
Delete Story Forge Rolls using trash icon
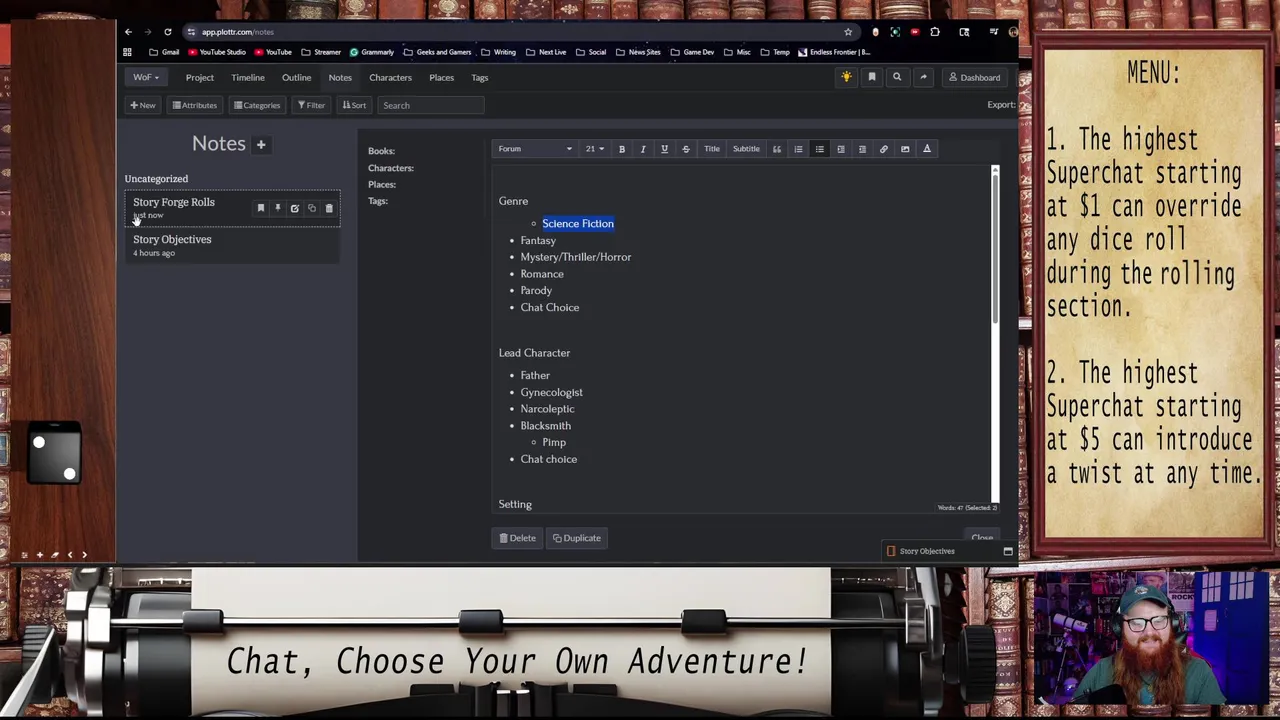coord(329,208)
